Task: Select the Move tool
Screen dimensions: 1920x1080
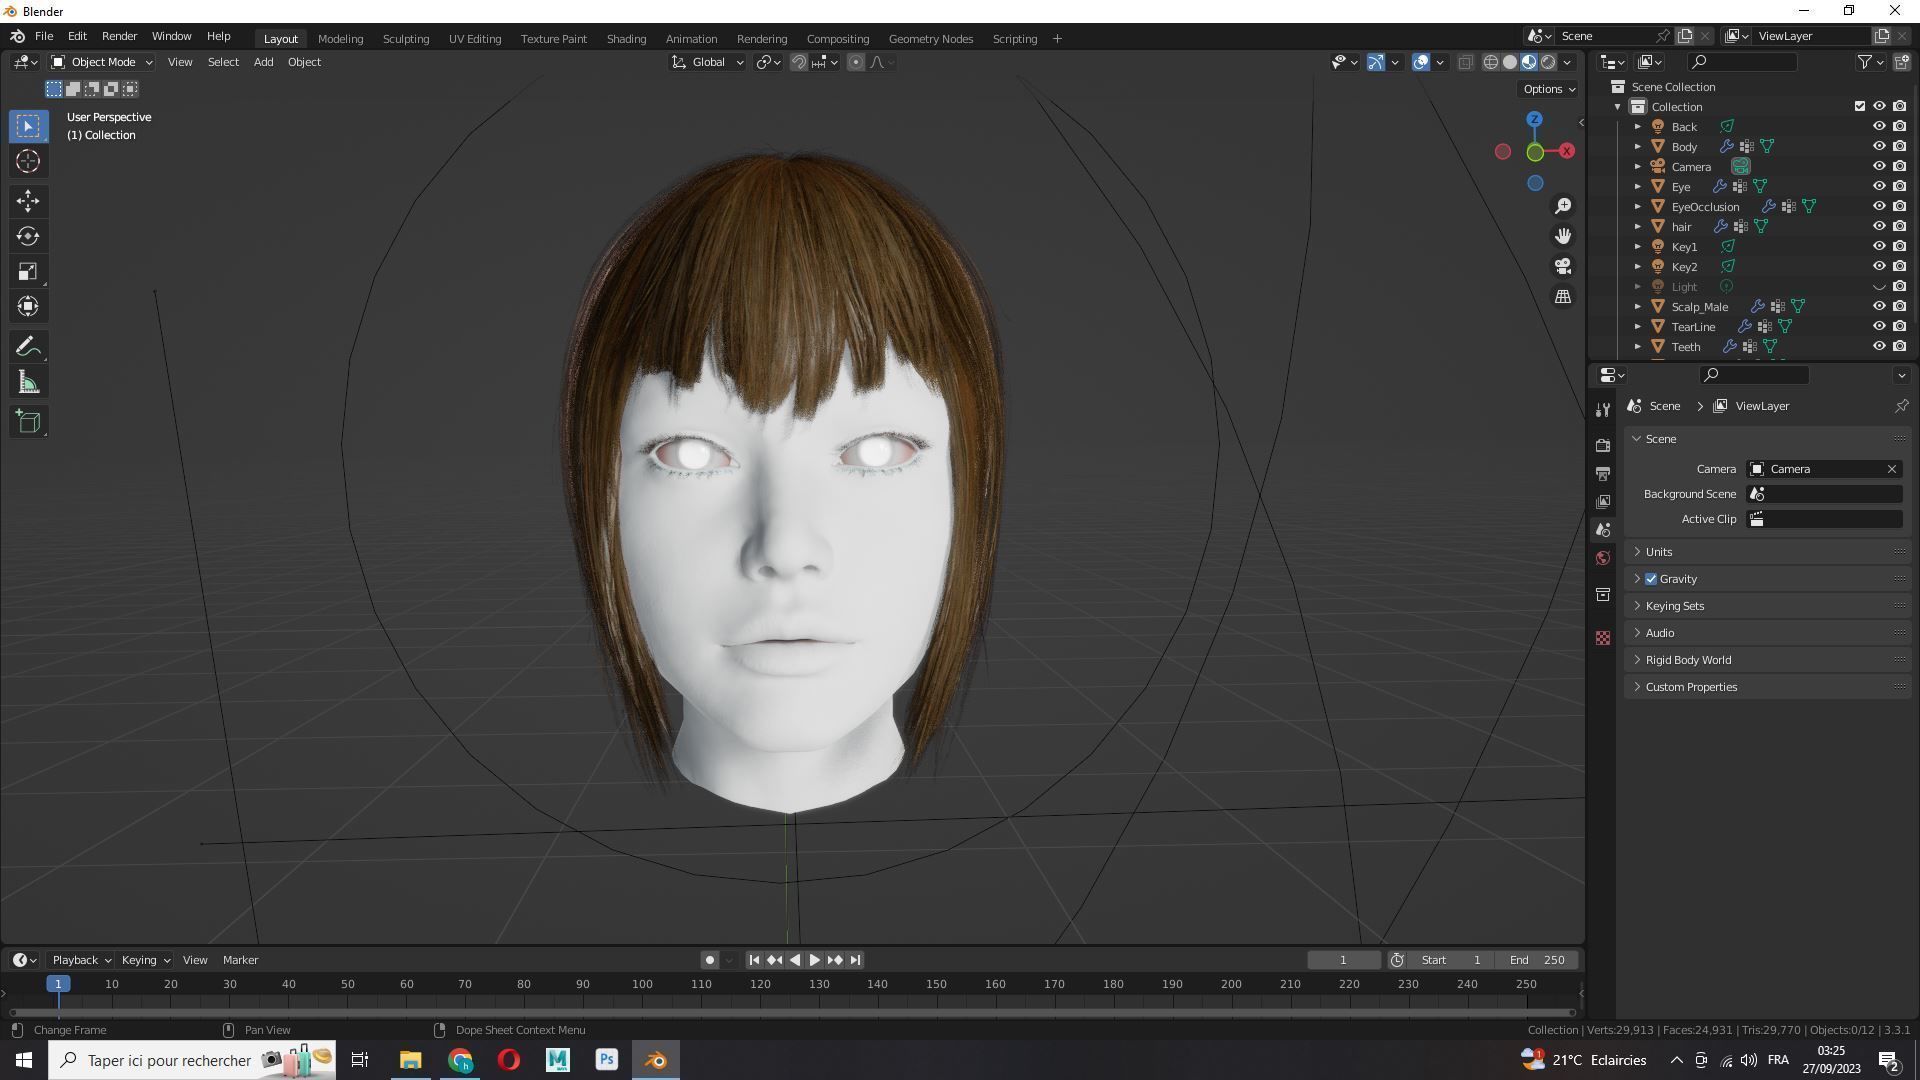Action: coord(28,201)
